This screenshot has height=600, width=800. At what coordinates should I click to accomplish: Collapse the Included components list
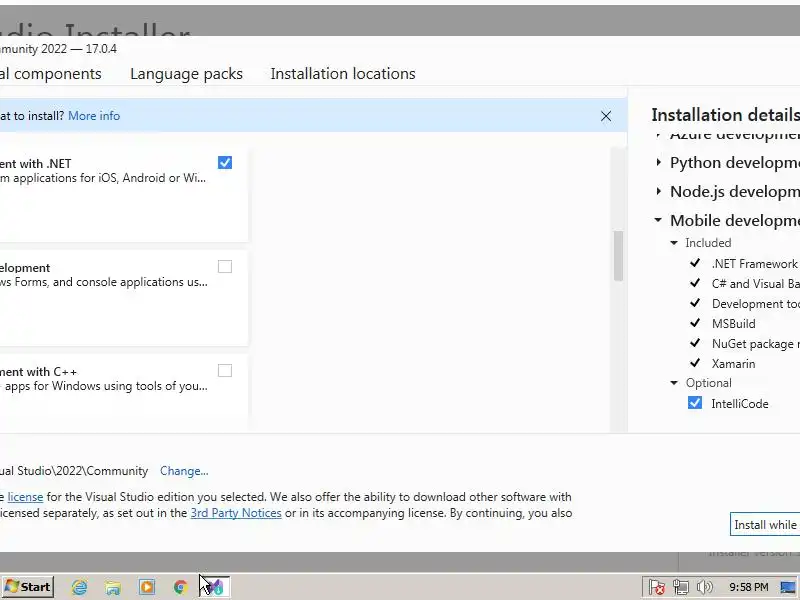click(674, 243)
